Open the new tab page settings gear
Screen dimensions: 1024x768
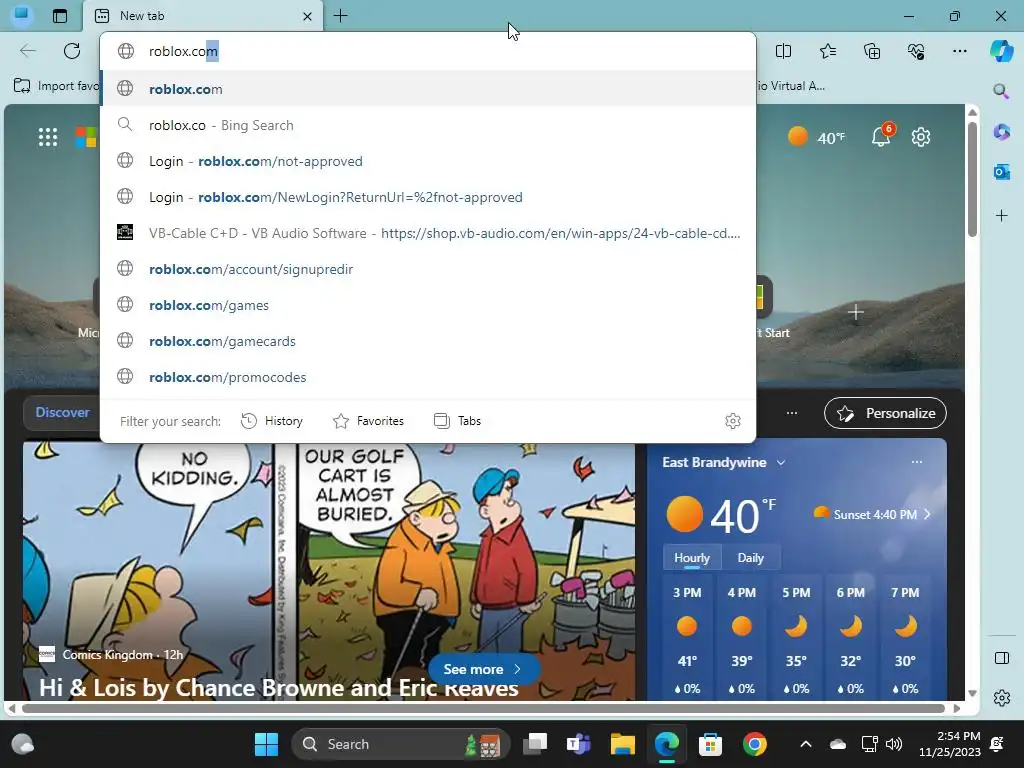pos(921,137)
